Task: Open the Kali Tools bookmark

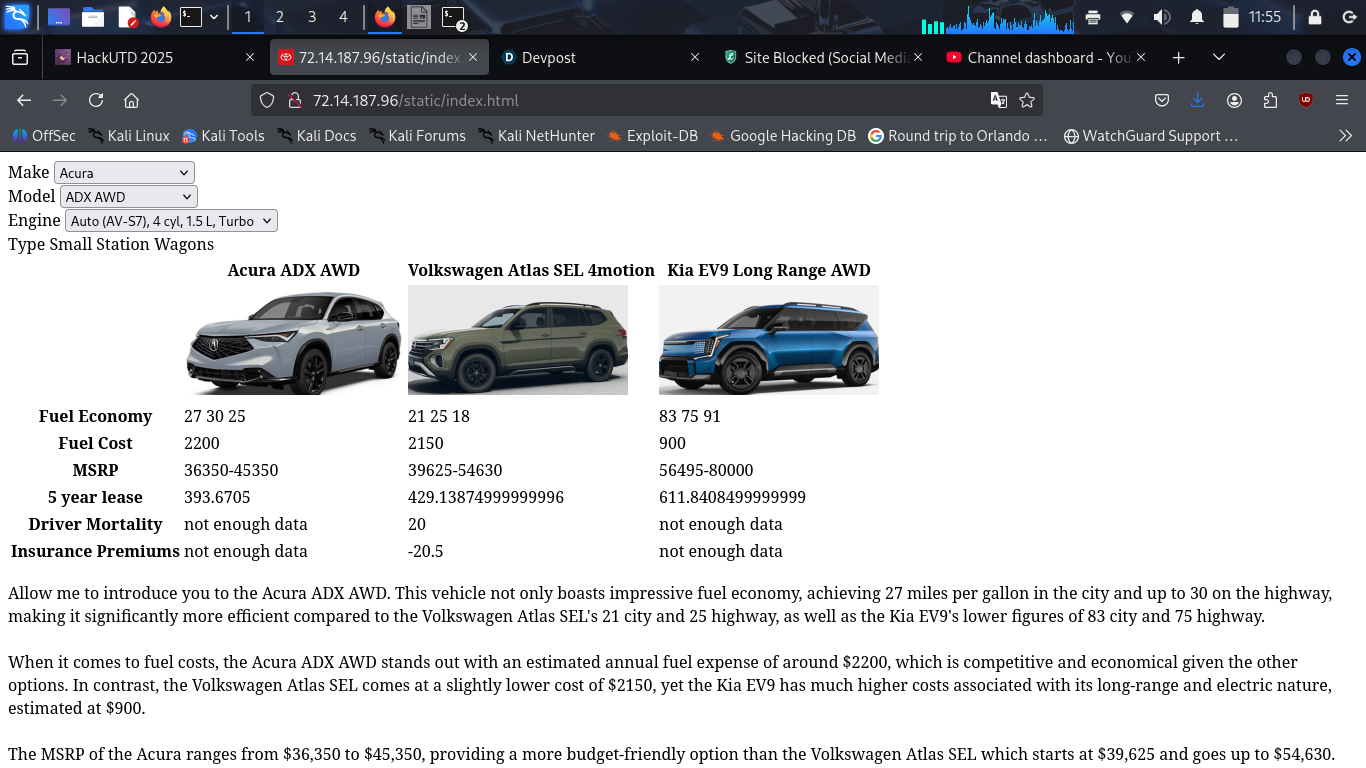Action: click(x=223, y=136)
